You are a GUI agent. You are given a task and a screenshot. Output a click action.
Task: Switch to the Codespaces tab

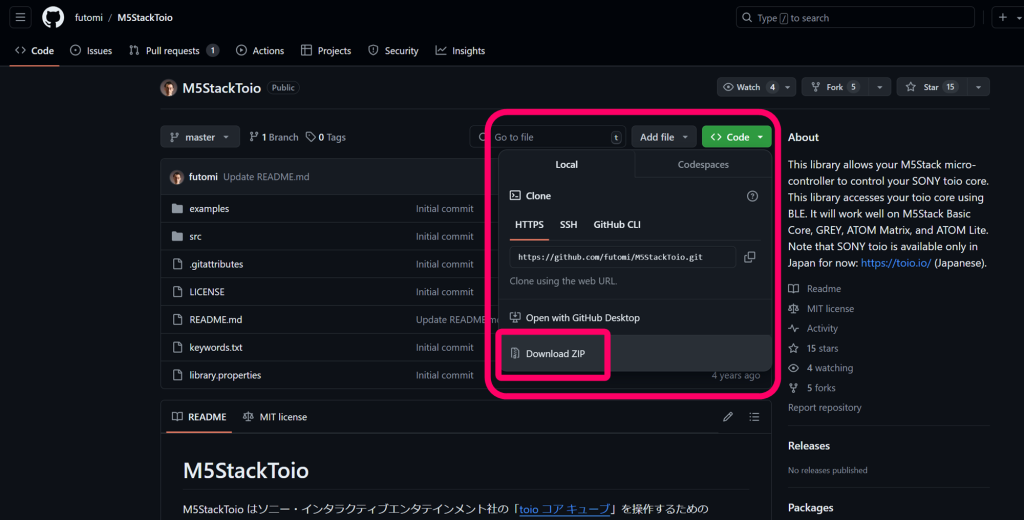[x=703, y=165]
